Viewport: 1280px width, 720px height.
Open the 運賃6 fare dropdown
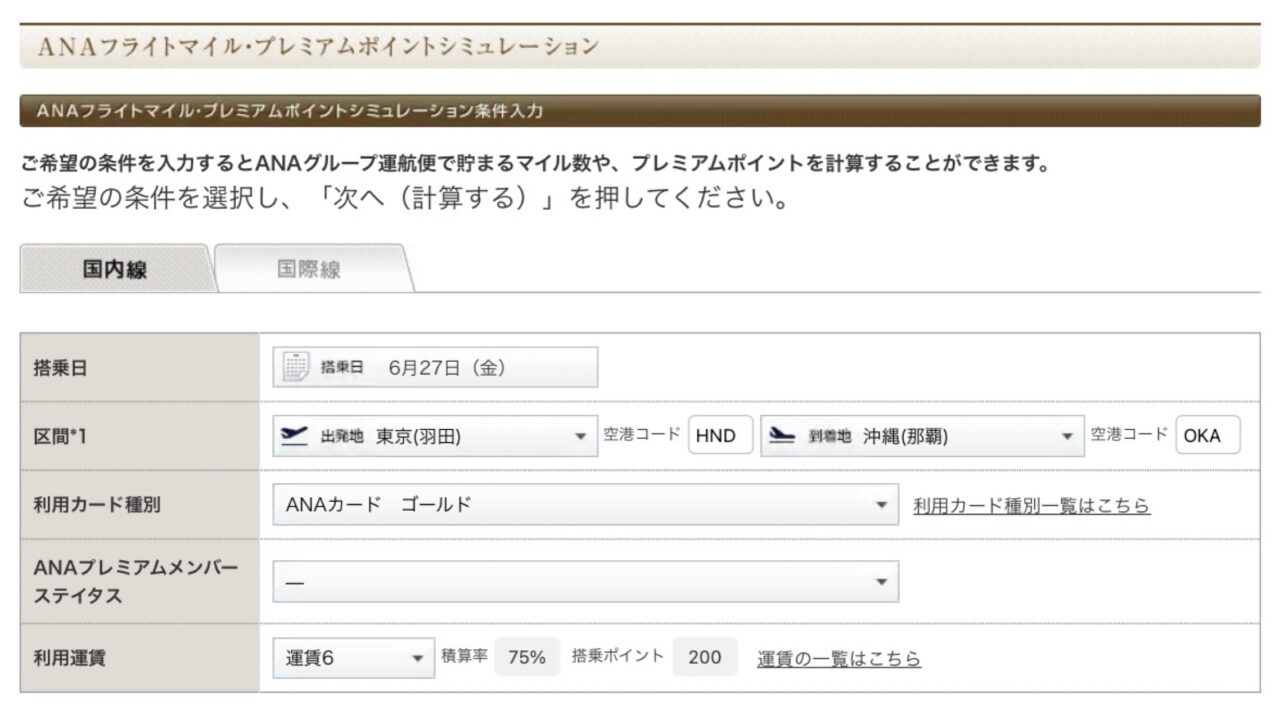pos(353,658)
